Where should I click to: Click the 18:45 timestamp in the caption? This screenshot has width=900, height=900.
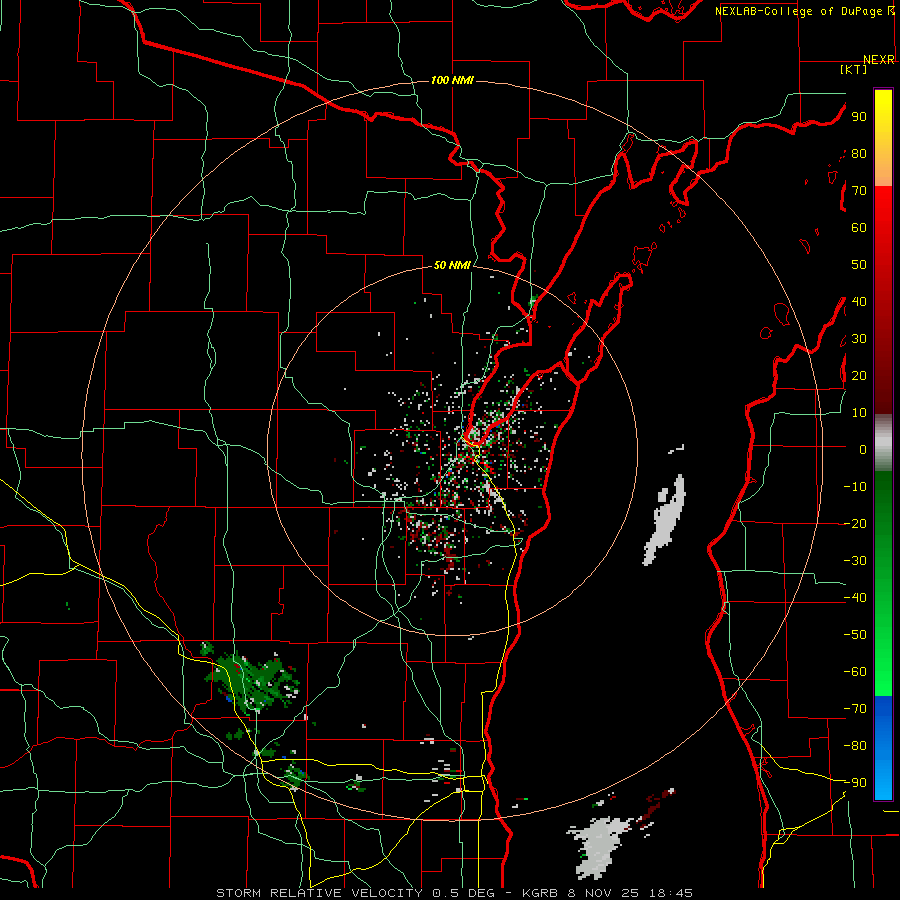pyautogui.click(x=670, y=893)
